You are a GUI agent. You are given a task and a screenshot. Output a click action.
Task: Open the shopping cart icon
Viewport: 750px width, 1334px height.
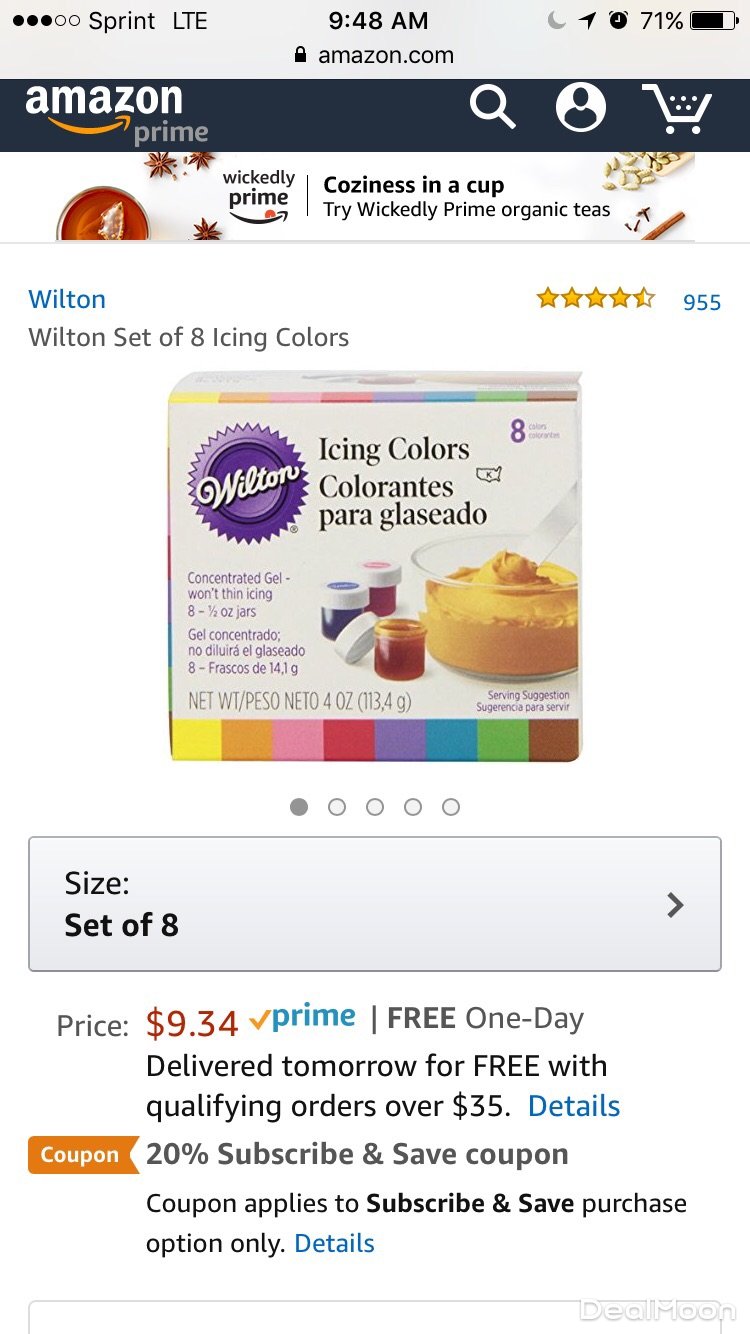pyautogui.click(x=676, y=108)
